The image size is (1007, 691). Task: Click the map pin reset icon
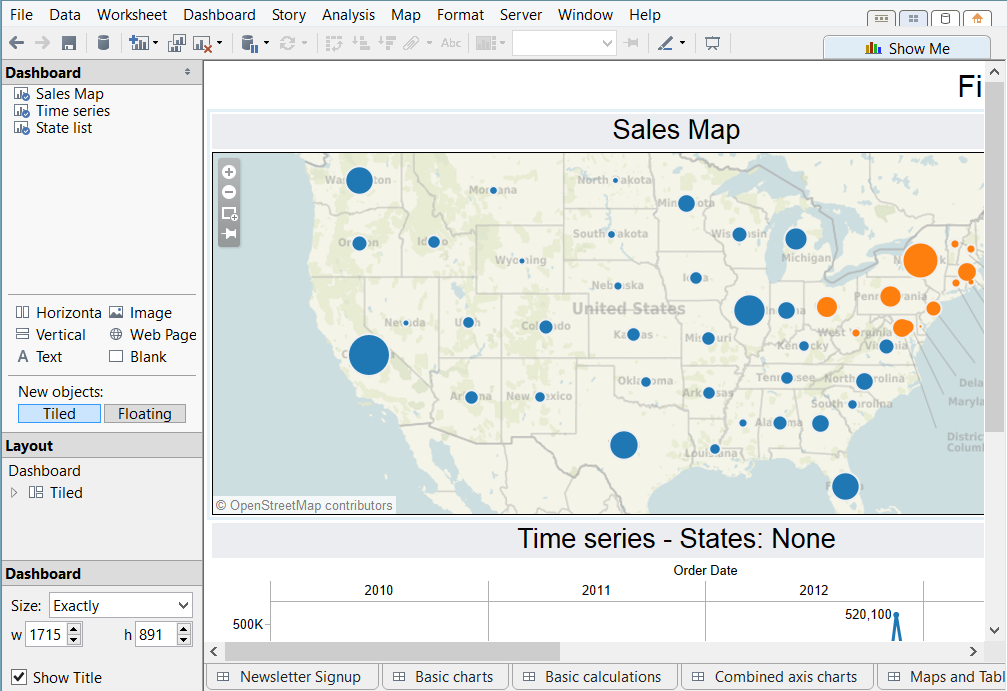click(229, 234)
